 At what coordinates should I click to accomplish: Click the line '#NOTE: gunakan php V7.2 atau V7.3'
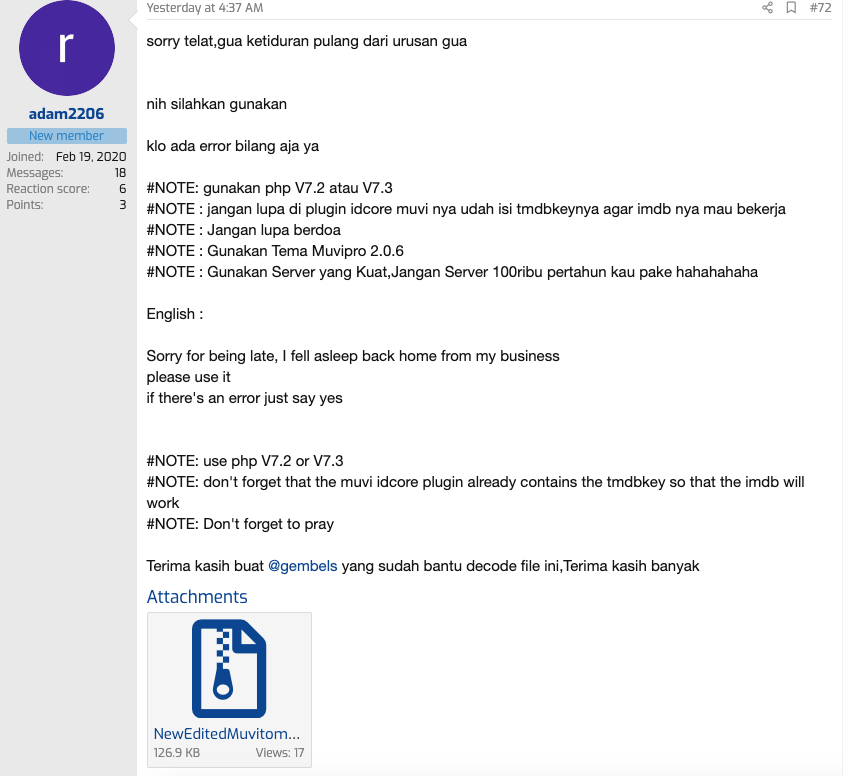pyautogui.click(x=269, y=188)
